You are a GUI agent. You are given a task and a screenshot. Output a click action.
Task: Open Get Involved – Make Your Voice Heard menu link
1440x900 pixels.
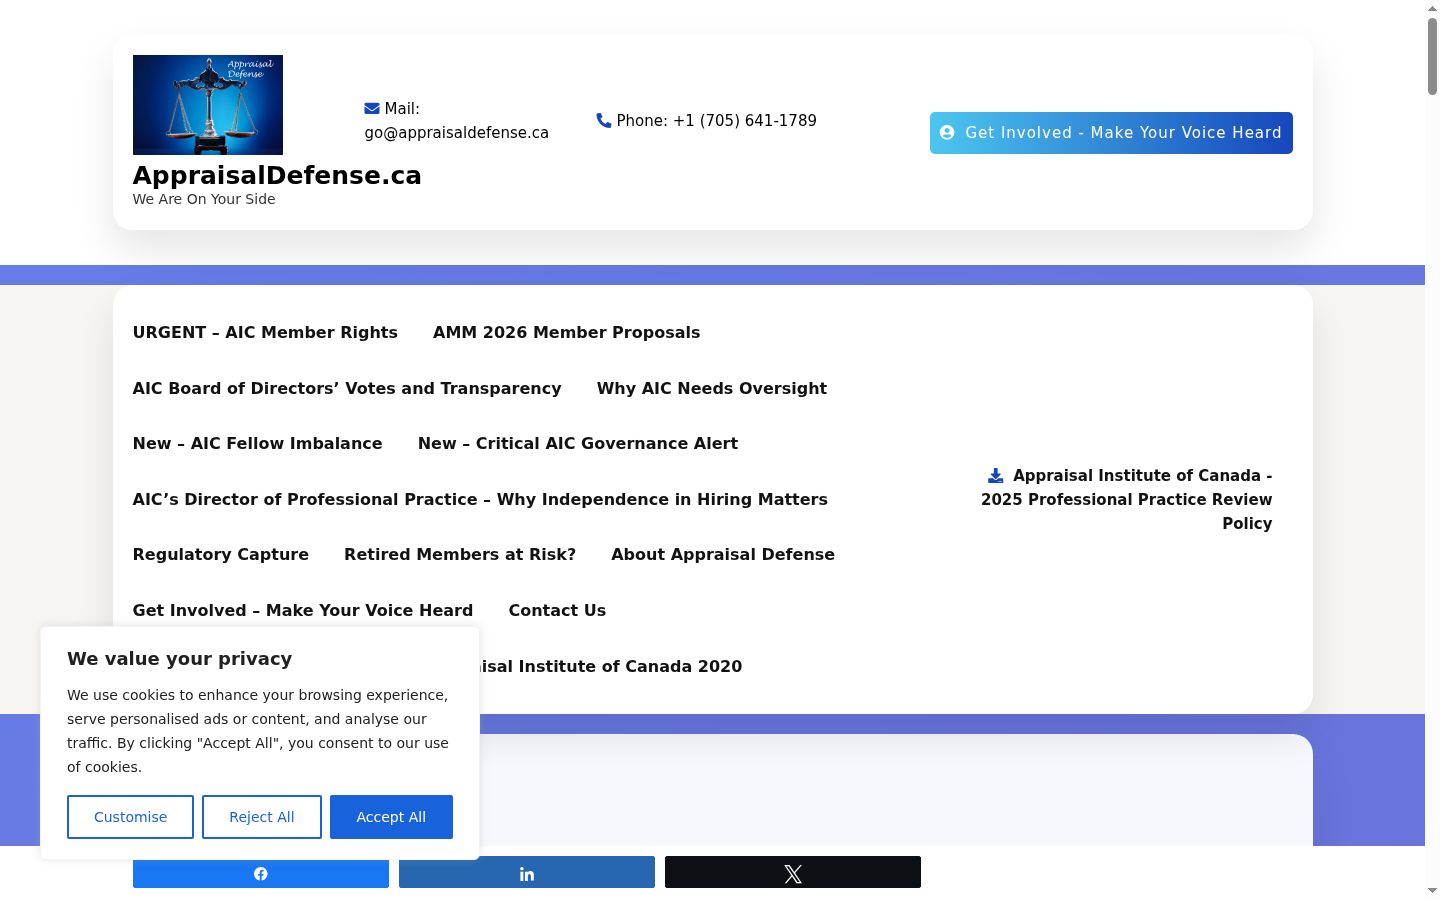[x=303, y=611]
